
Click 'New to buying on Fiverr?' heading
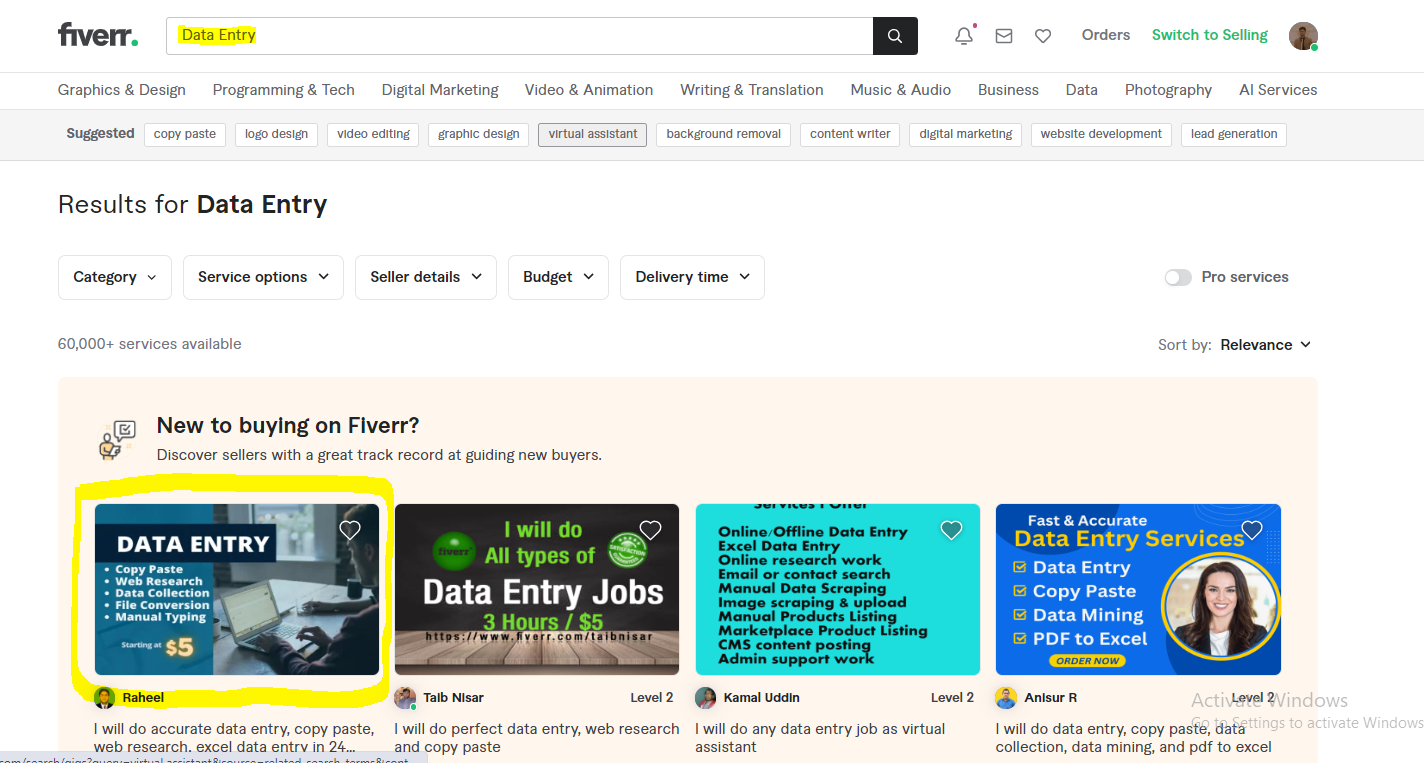[x=288, y=426]
